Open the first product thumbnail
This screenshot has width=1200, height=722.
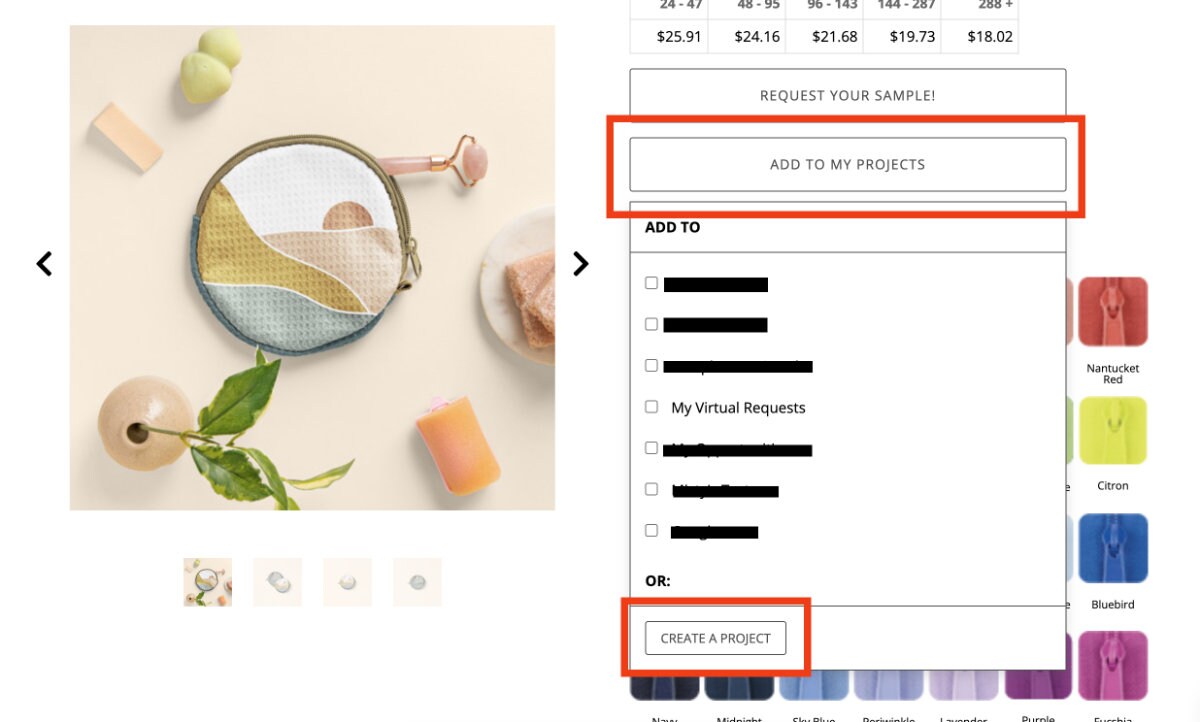click(x=208, y=582)
